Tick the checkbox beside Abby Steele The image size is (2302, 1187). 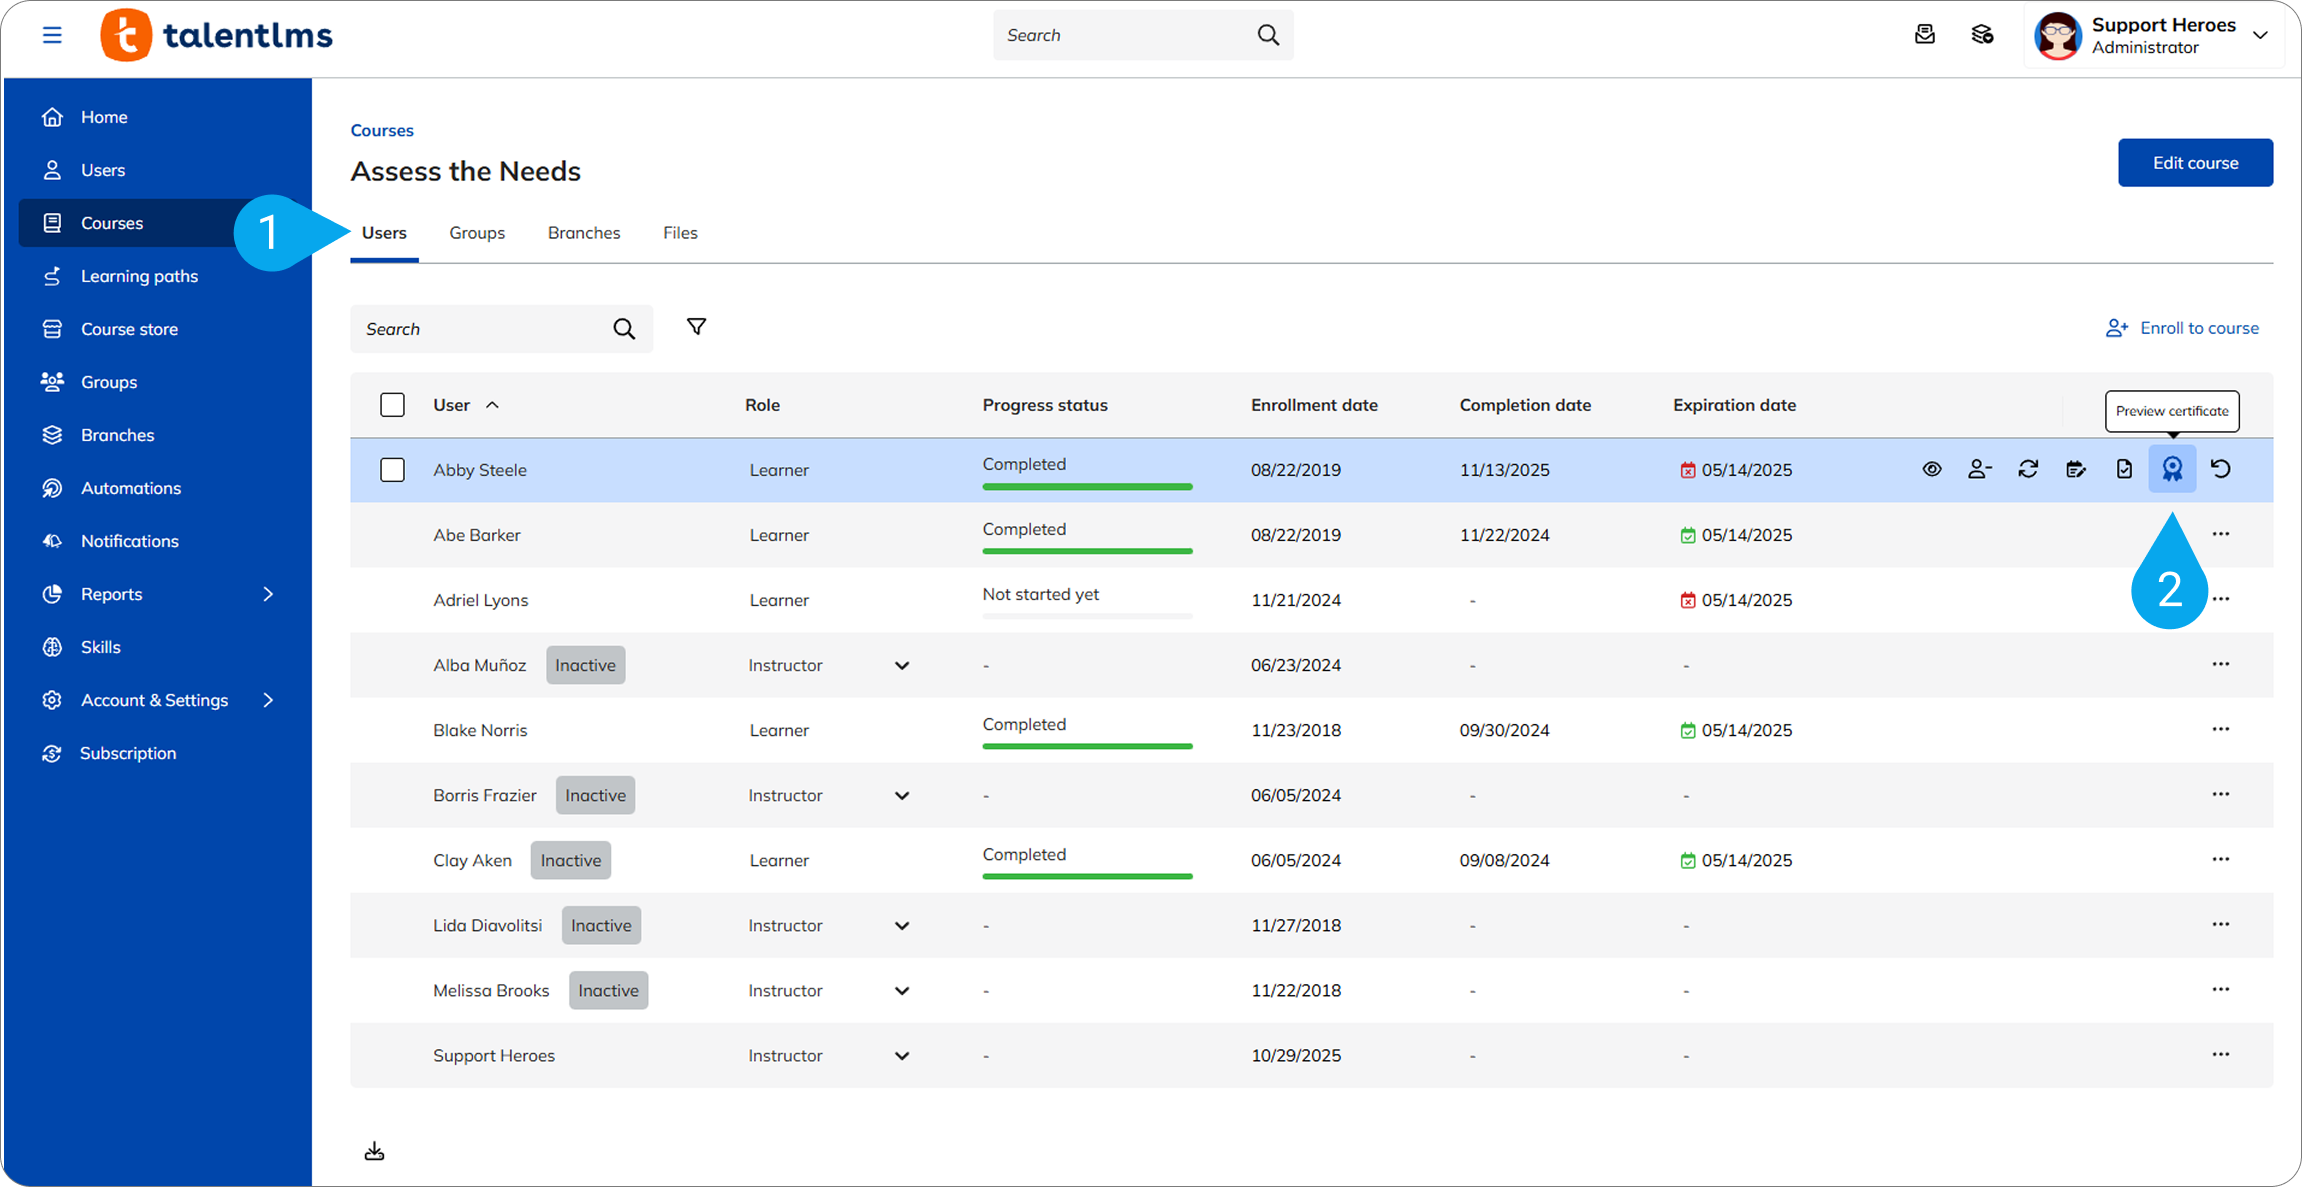click(392, 470)
